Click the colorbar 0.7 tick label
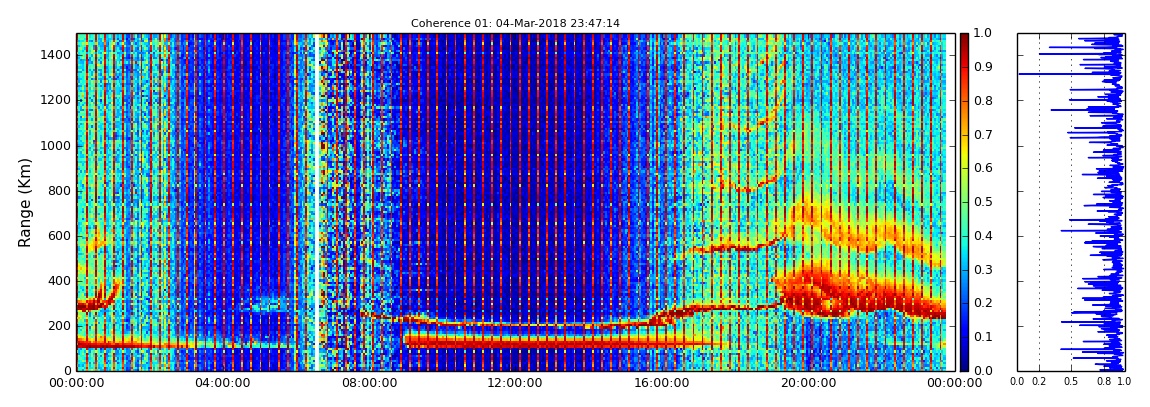This screenshot has width=1150, height=407. pos(983,135)
